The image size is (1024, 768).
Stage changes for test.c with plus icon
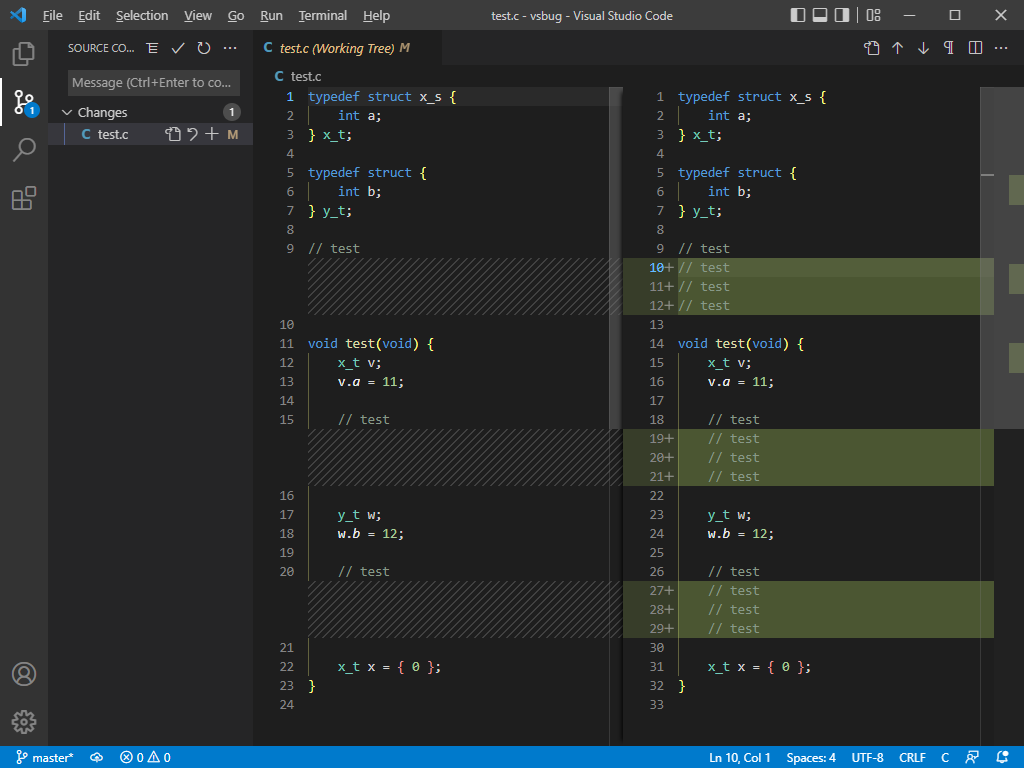(x=212, y=135)
